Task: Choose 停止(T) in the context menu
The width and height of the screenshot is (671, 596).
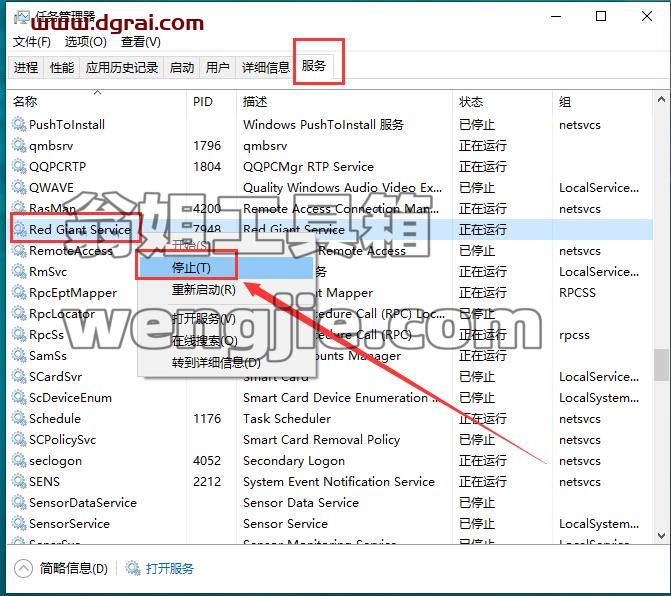Action: click(x=226, y=268)
